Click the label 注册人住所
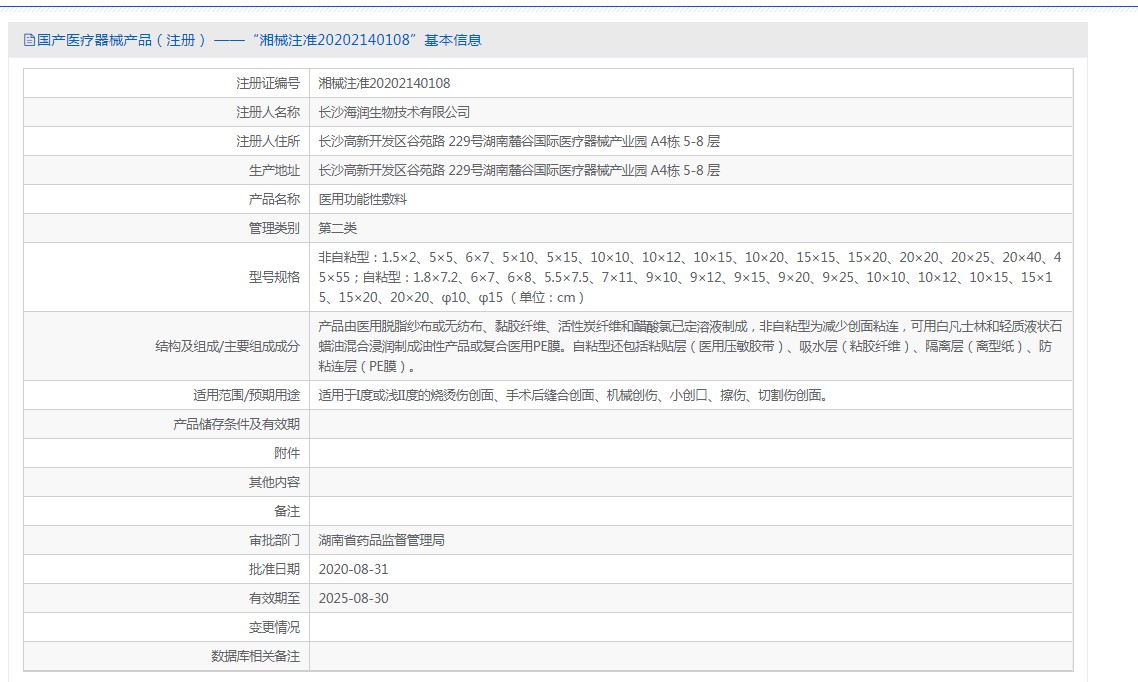1138x682 pixels. click(x=268, y=141)
